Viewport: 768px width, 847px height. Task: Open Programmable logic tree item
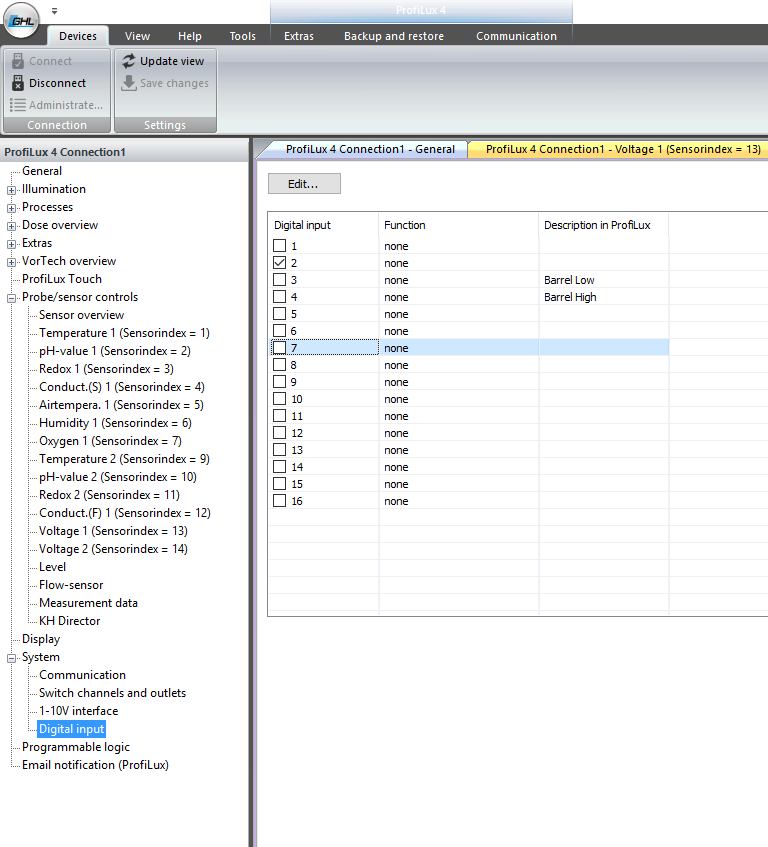pos(76,747)
